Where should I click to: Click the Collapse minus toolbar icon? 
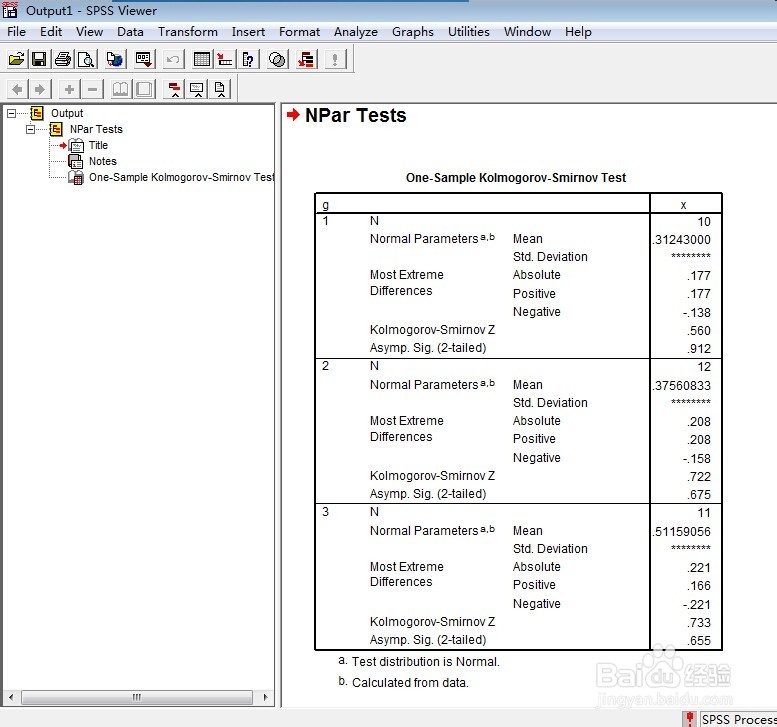tap(92, 89)
